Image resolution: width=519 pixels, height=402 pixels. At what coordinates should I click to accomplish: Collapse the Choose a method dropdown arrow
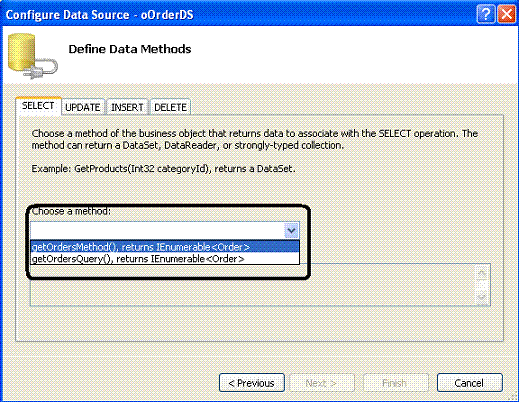pos(291,231)
